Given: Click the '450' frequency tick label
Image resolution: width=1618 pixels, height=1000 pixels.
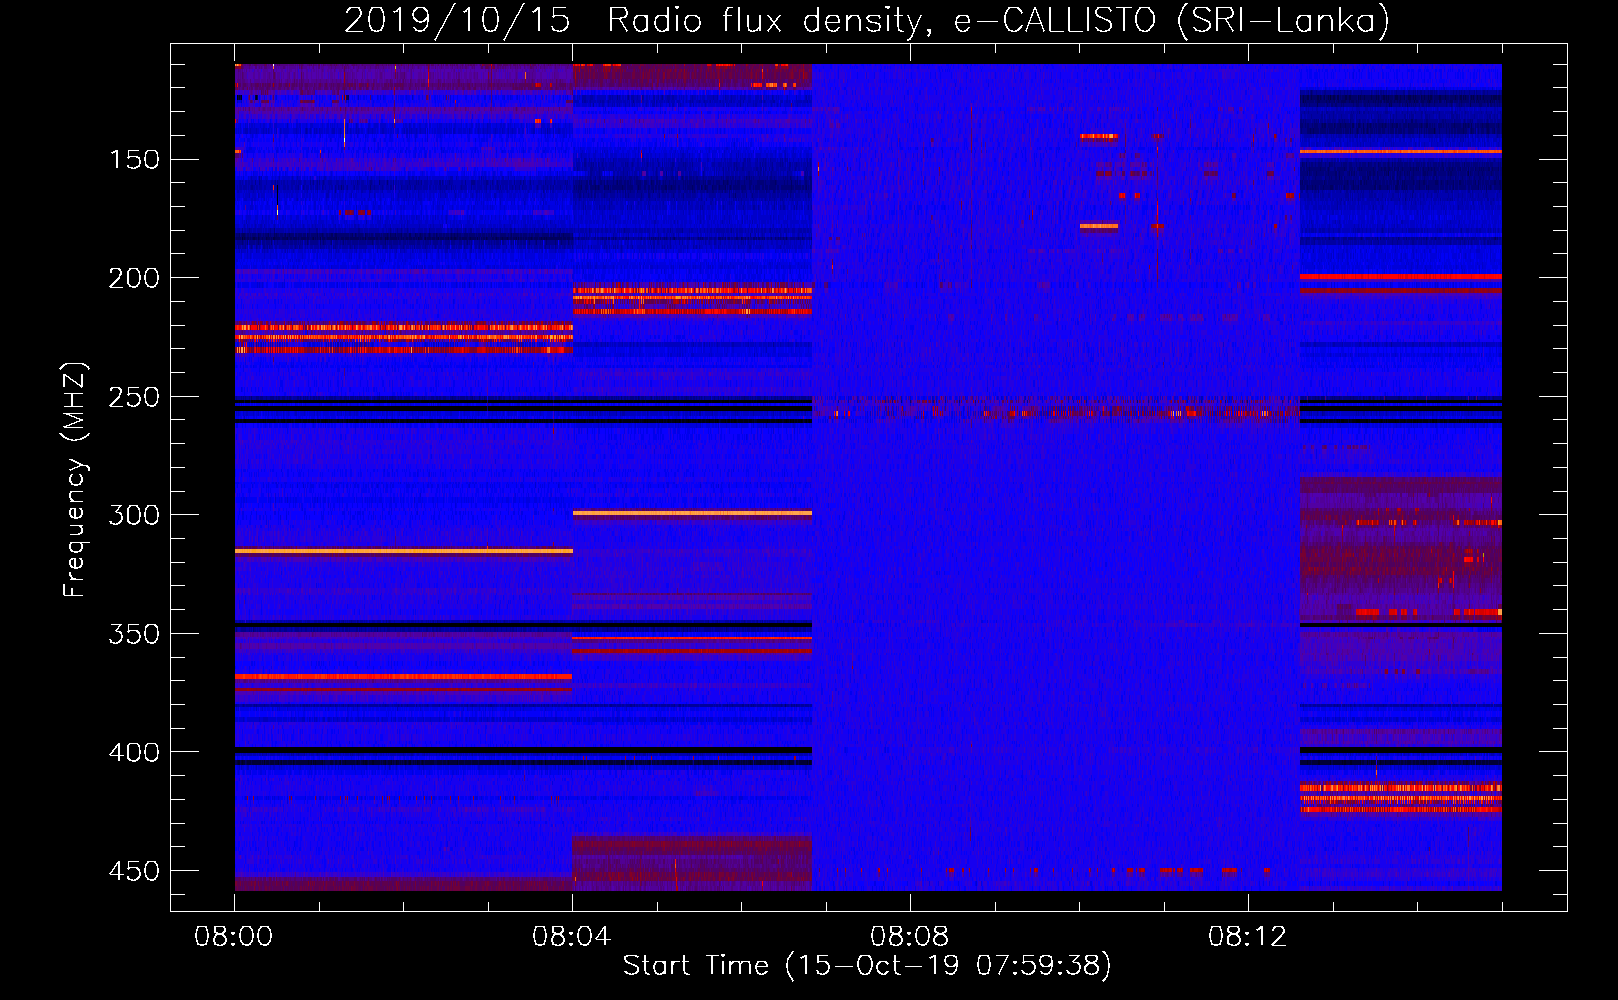Looking at the screenshot, I should click(x=134, y=871).
